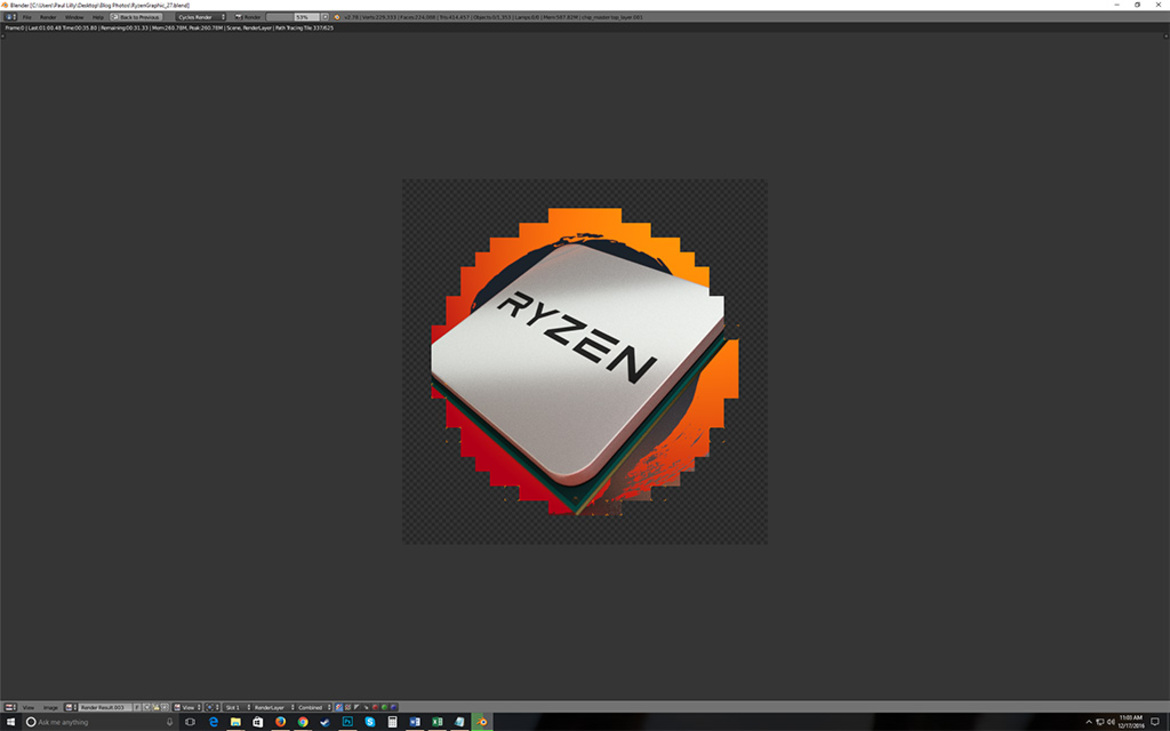Screen dimensions: 1170x731
Task: Open Windows Store from taskbar
Action: tap(258, 722)
